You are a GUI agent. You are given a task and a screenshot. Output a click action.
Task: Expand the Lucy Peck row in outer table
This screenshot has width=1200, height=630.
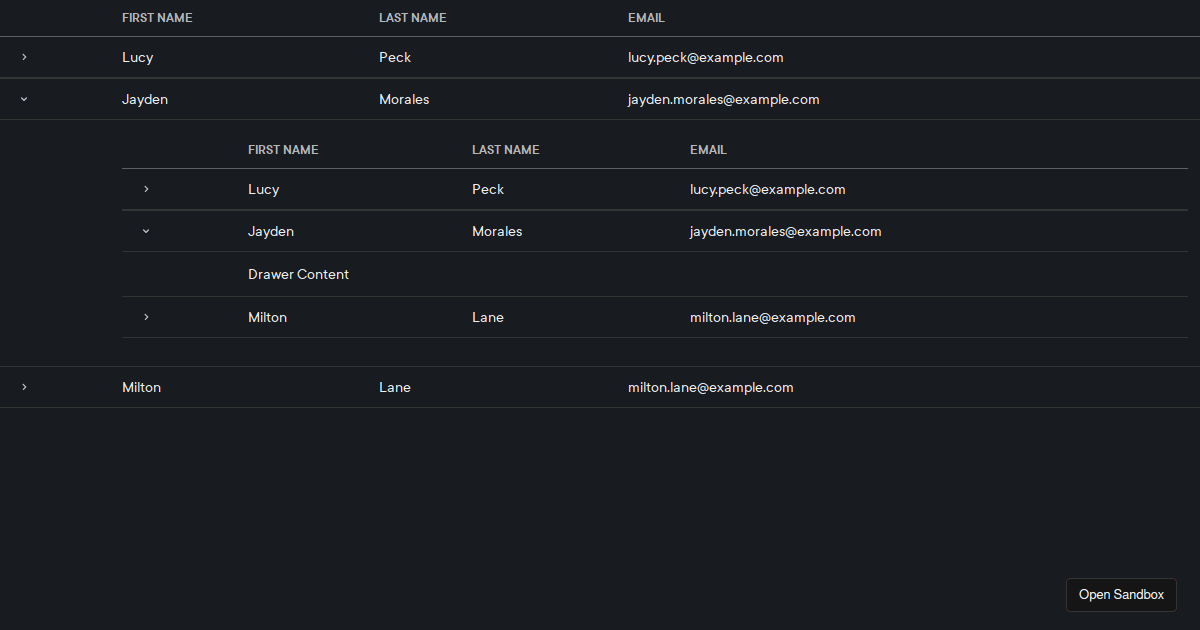(x=23, y=57)
